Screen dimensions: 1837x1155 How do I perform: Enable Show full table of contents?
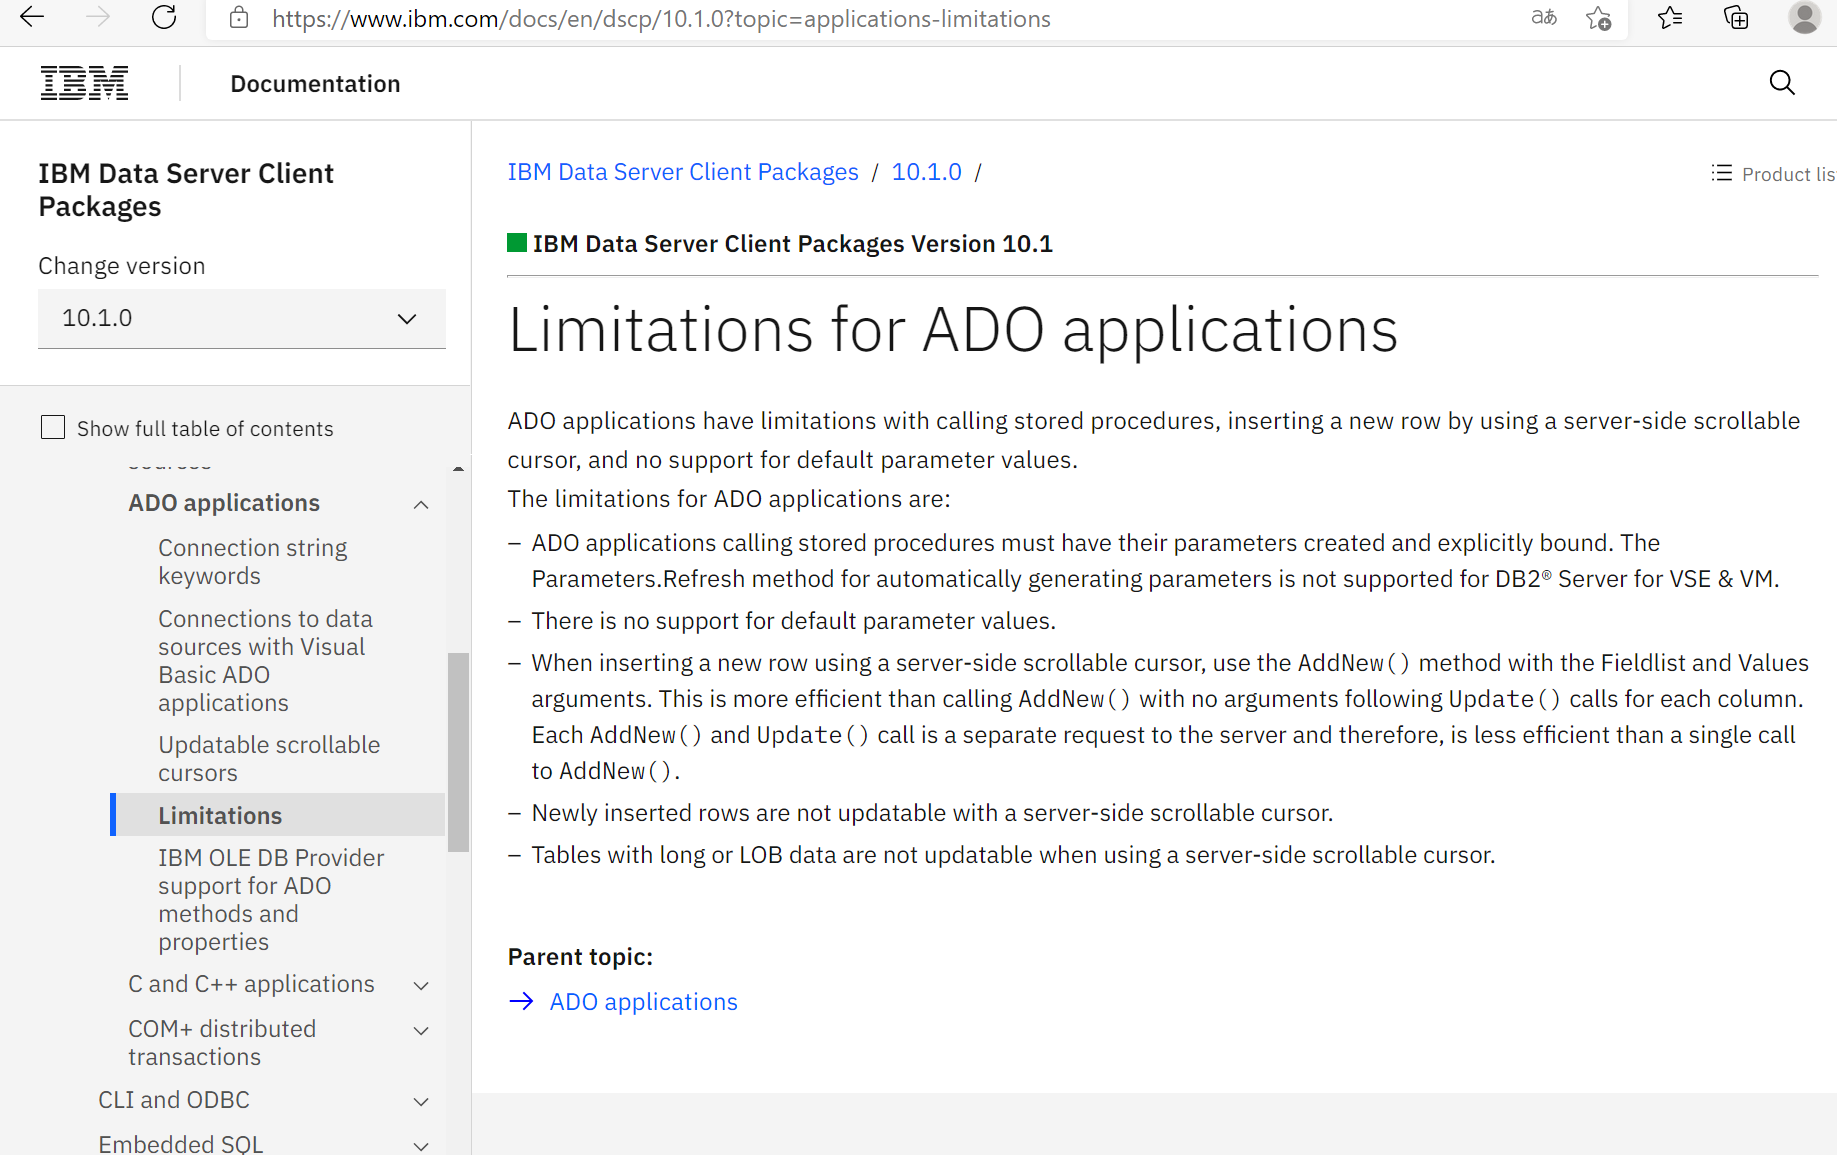pos(53,428)
